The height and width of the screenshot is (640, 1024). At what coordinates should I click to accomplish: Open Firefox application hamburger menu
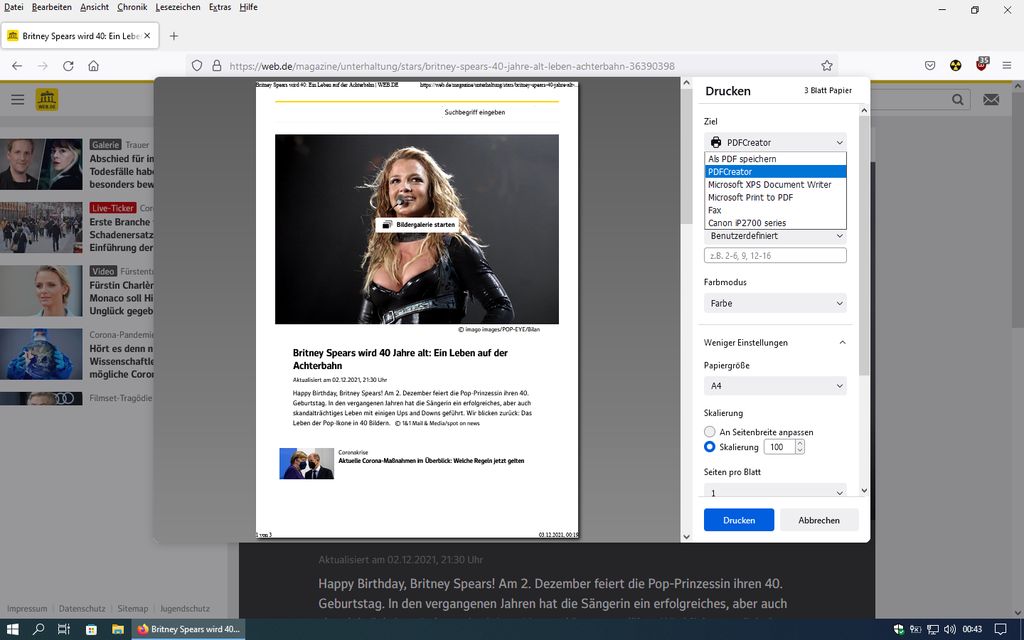coord(1009,66)
